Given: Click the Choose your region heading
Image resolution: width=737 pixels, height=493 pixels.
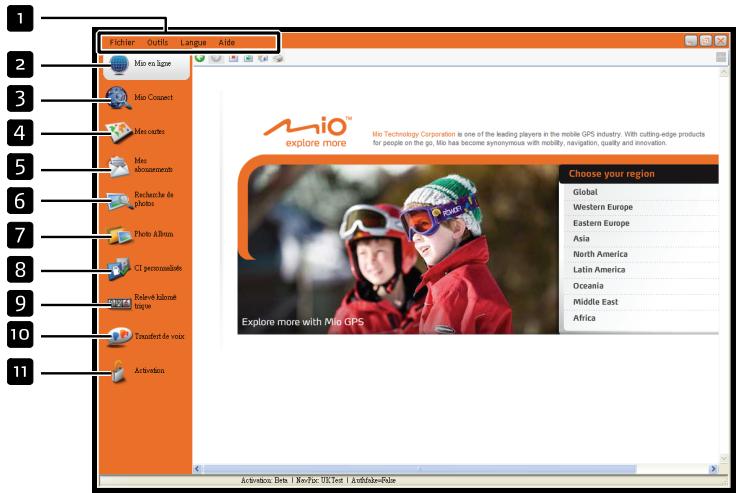Looking at the screenshot, I should pos(612,174).
